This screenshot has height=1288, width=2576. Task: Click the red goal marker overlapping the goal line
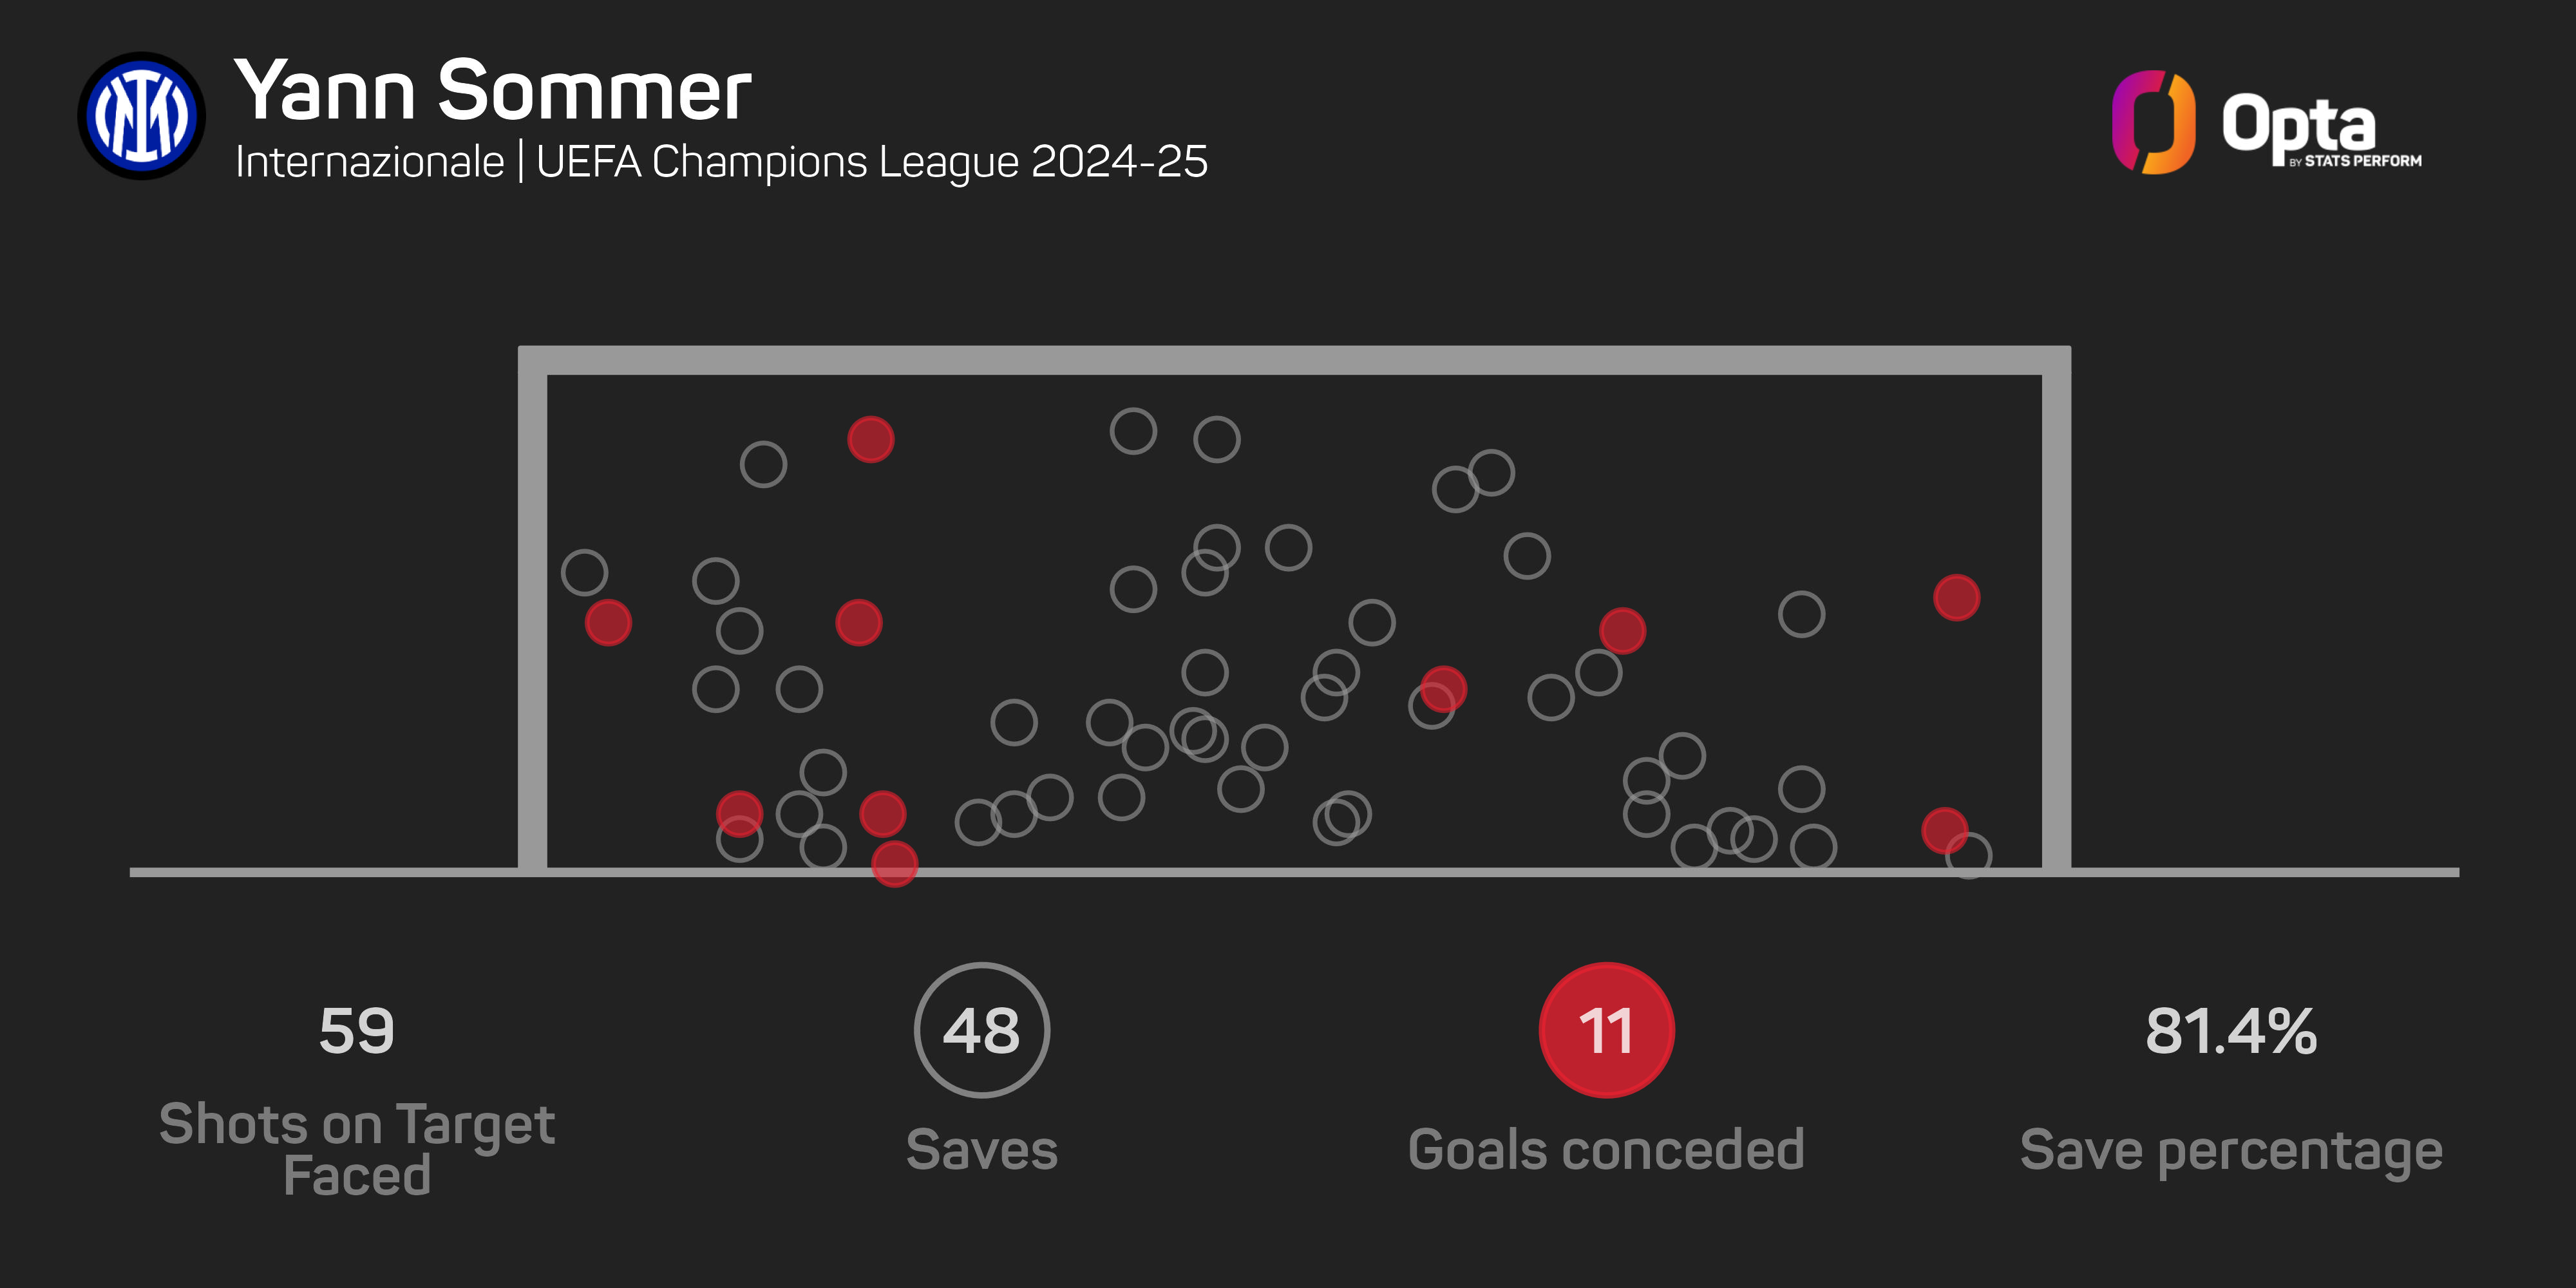click(x=894, y=864)
